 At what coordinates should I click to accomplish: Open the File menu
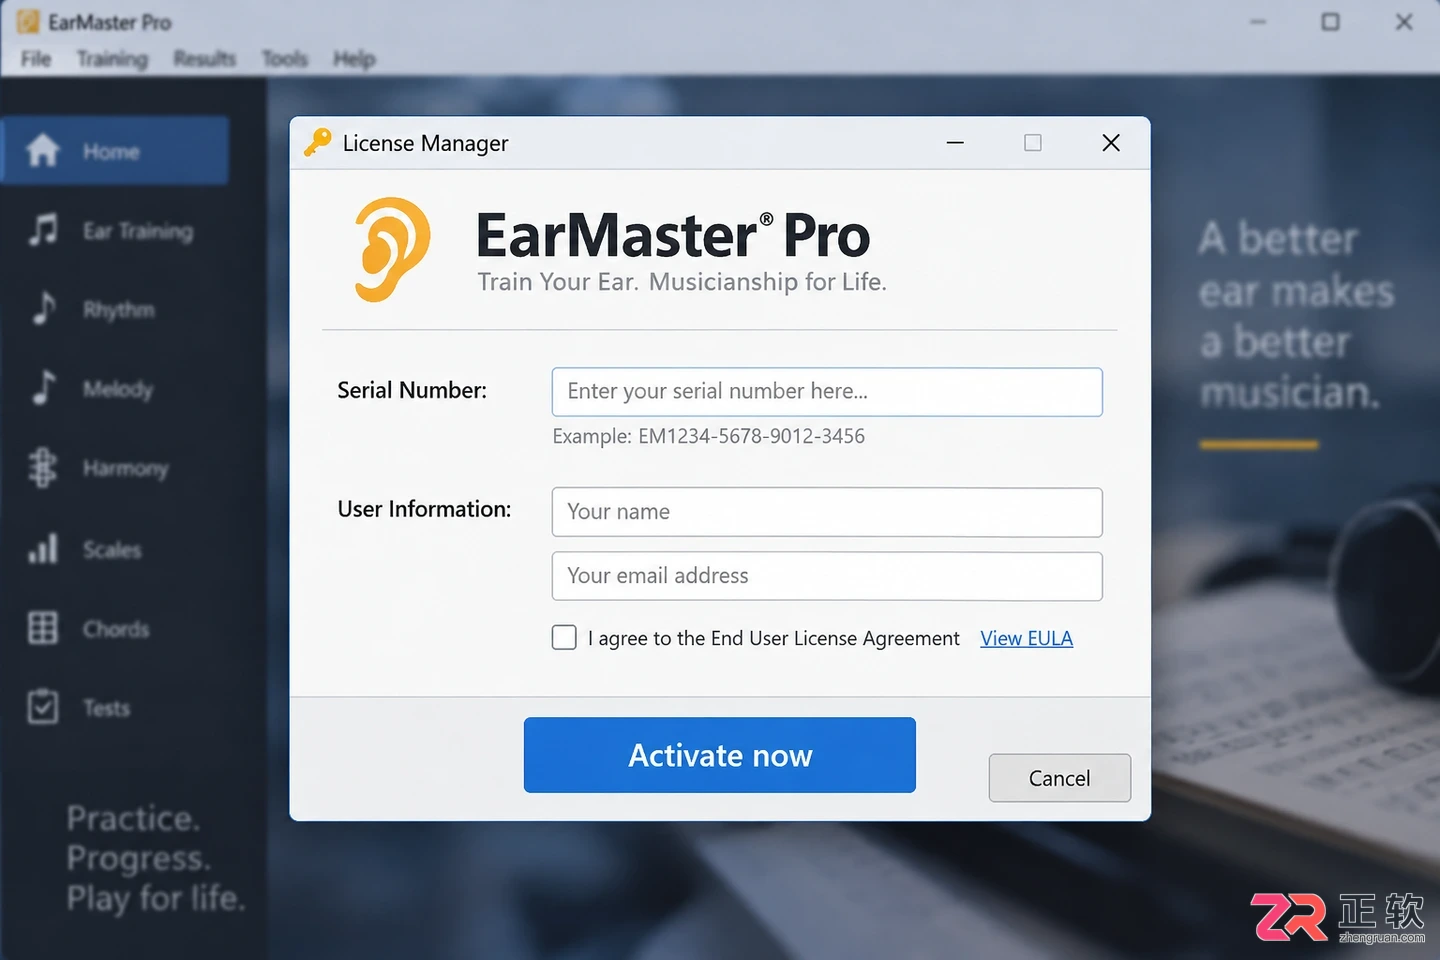click(x=36, y=59)
